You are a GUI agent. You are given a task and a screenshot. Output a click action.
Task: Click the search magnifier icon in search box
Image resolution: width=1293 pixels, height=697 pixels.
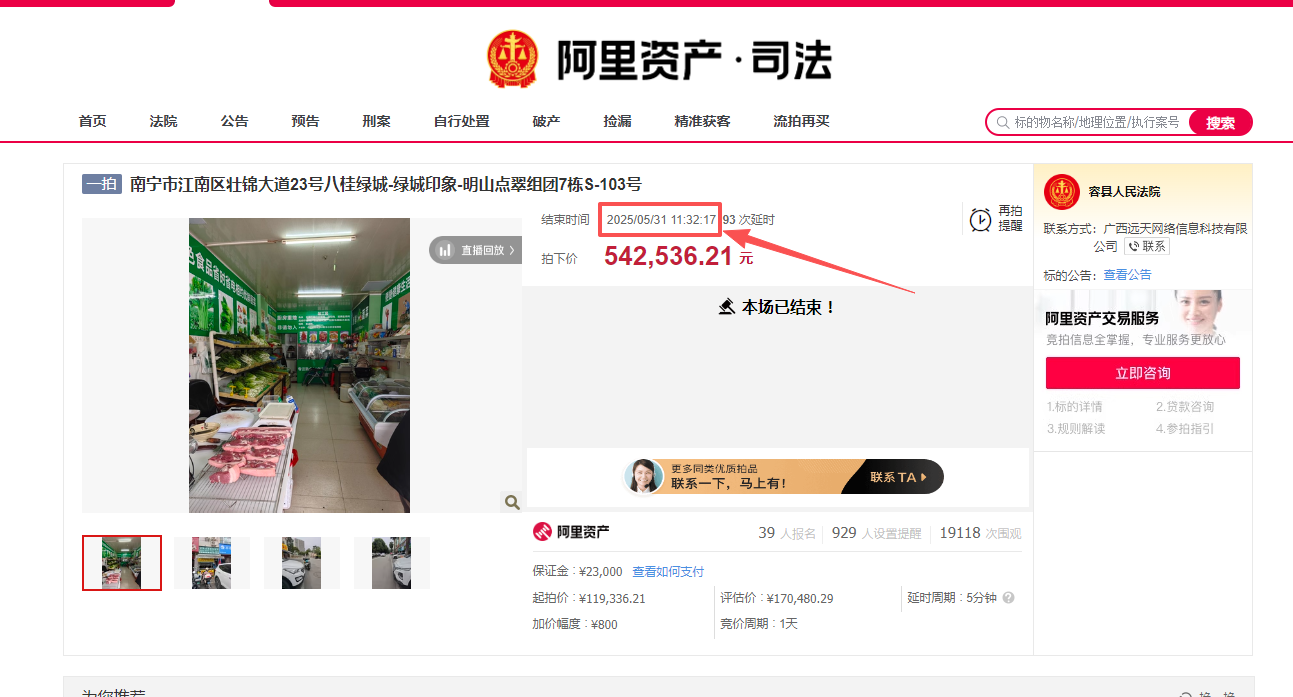[x=1001, y=123]
